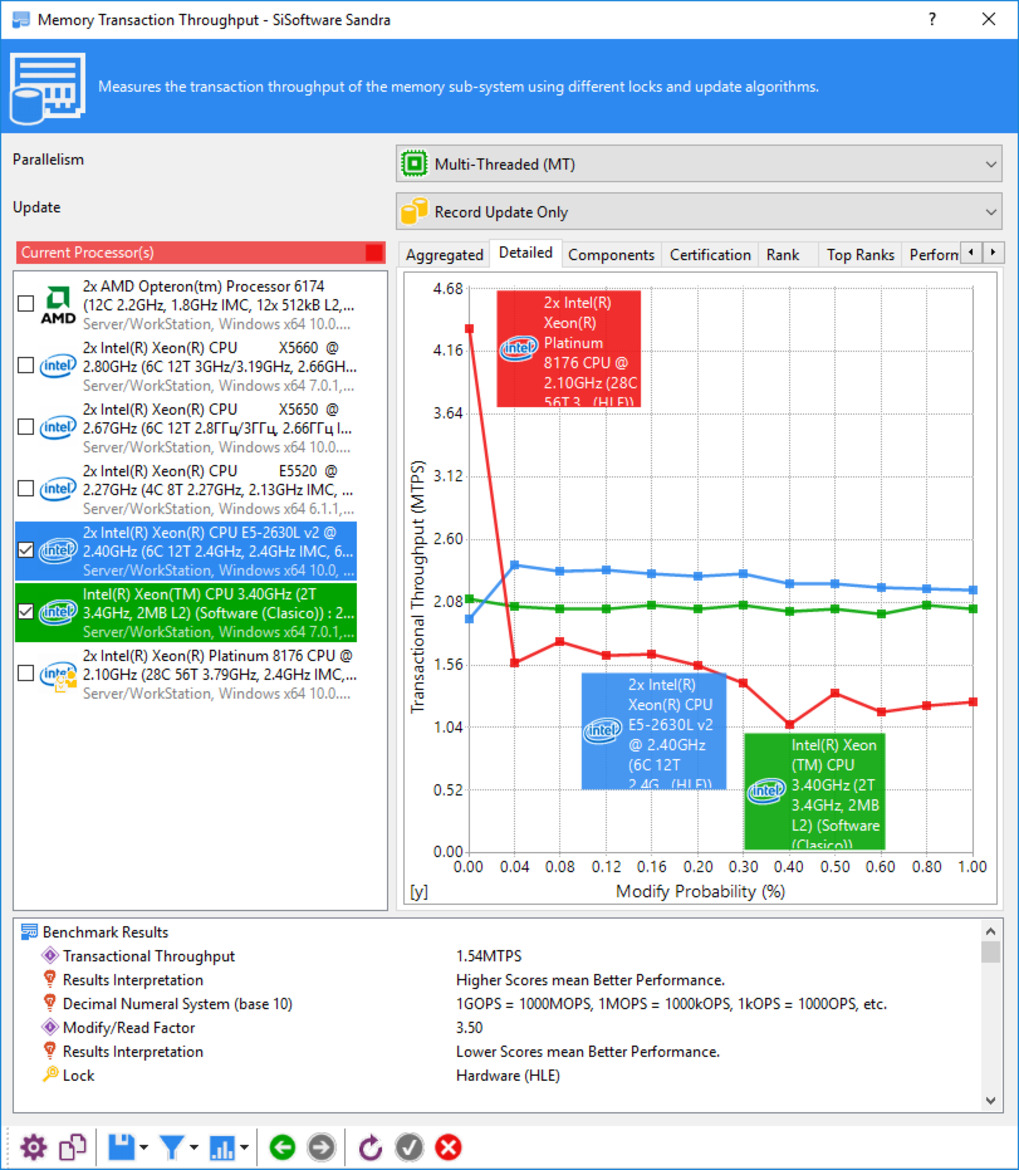The height and width of the screenshot is (1170, 1019).
Task: Go forward with the grey arrow
Action: (322, 1147)
